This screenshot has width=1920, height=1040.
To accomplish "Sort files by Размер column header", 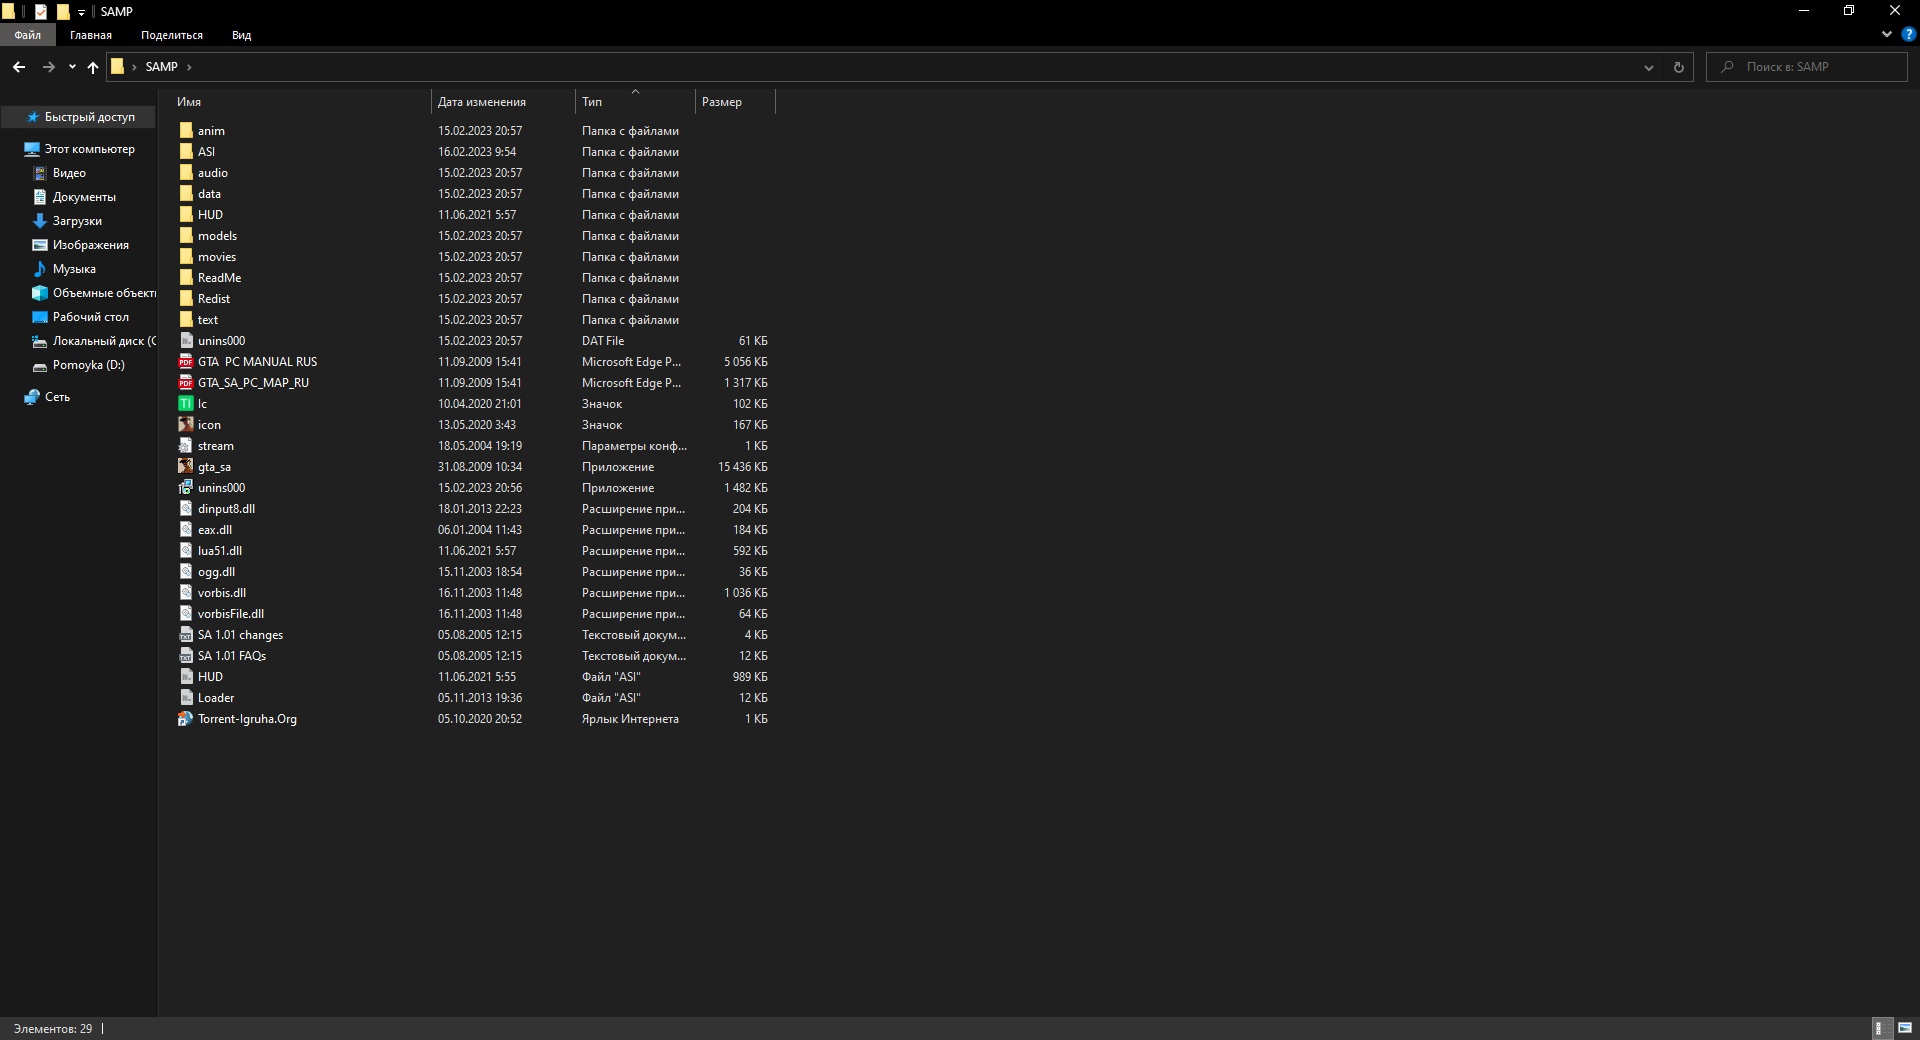I will [722, 102].
